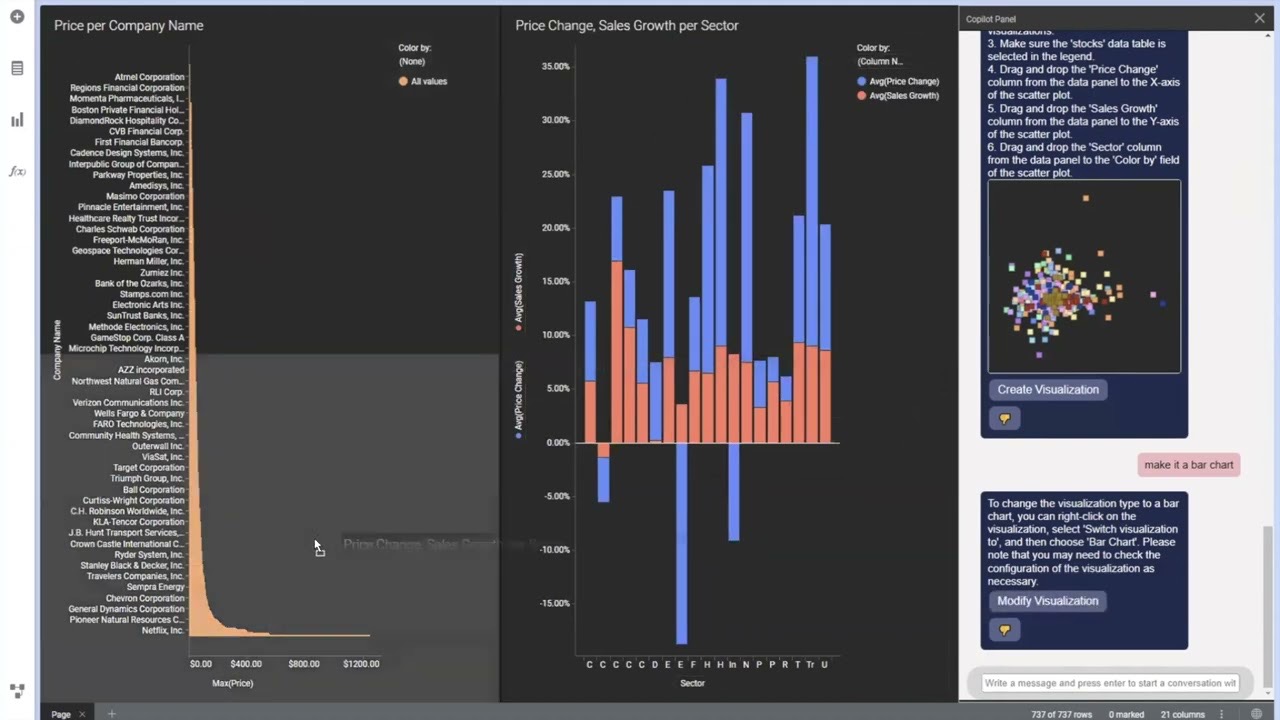The height and width of the screenshot is (720, 1280).
Task: Click the Create Visualization button
Action: tap(1048, 390)
